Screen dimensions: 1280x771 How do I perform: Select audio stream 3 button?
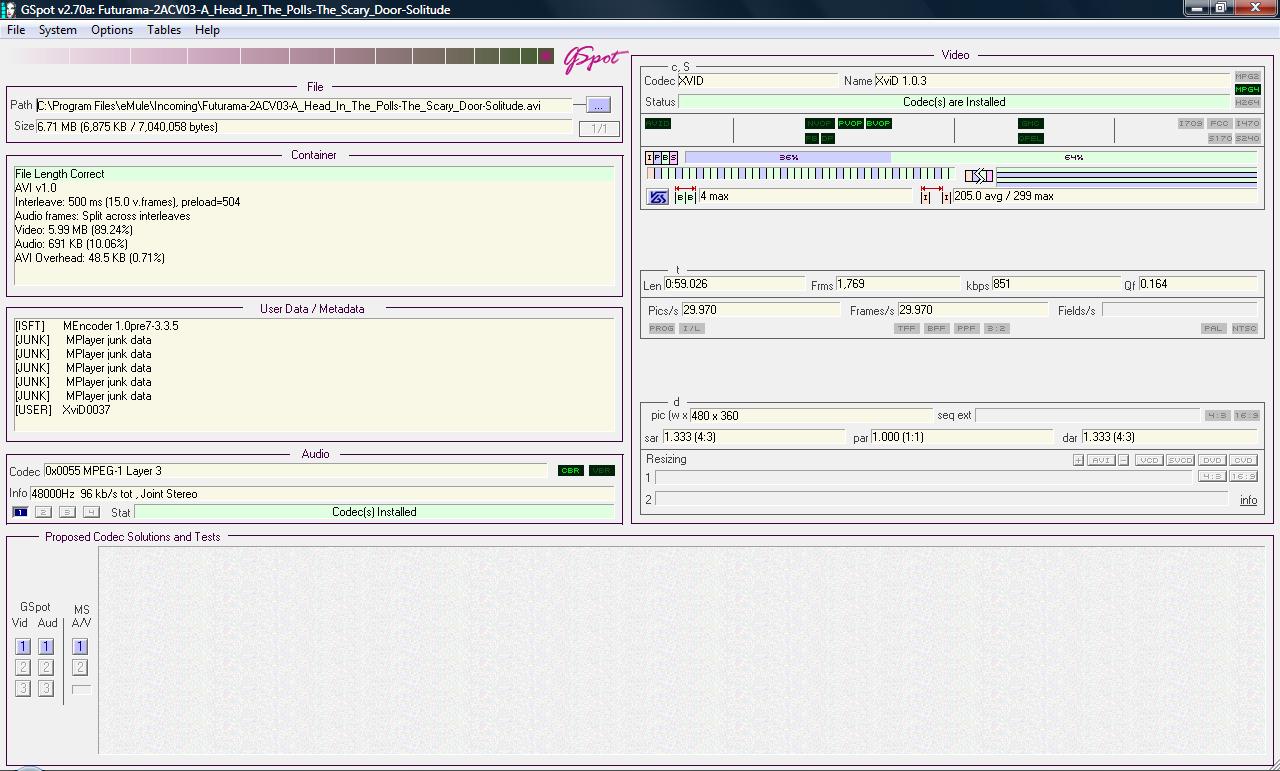67,512
